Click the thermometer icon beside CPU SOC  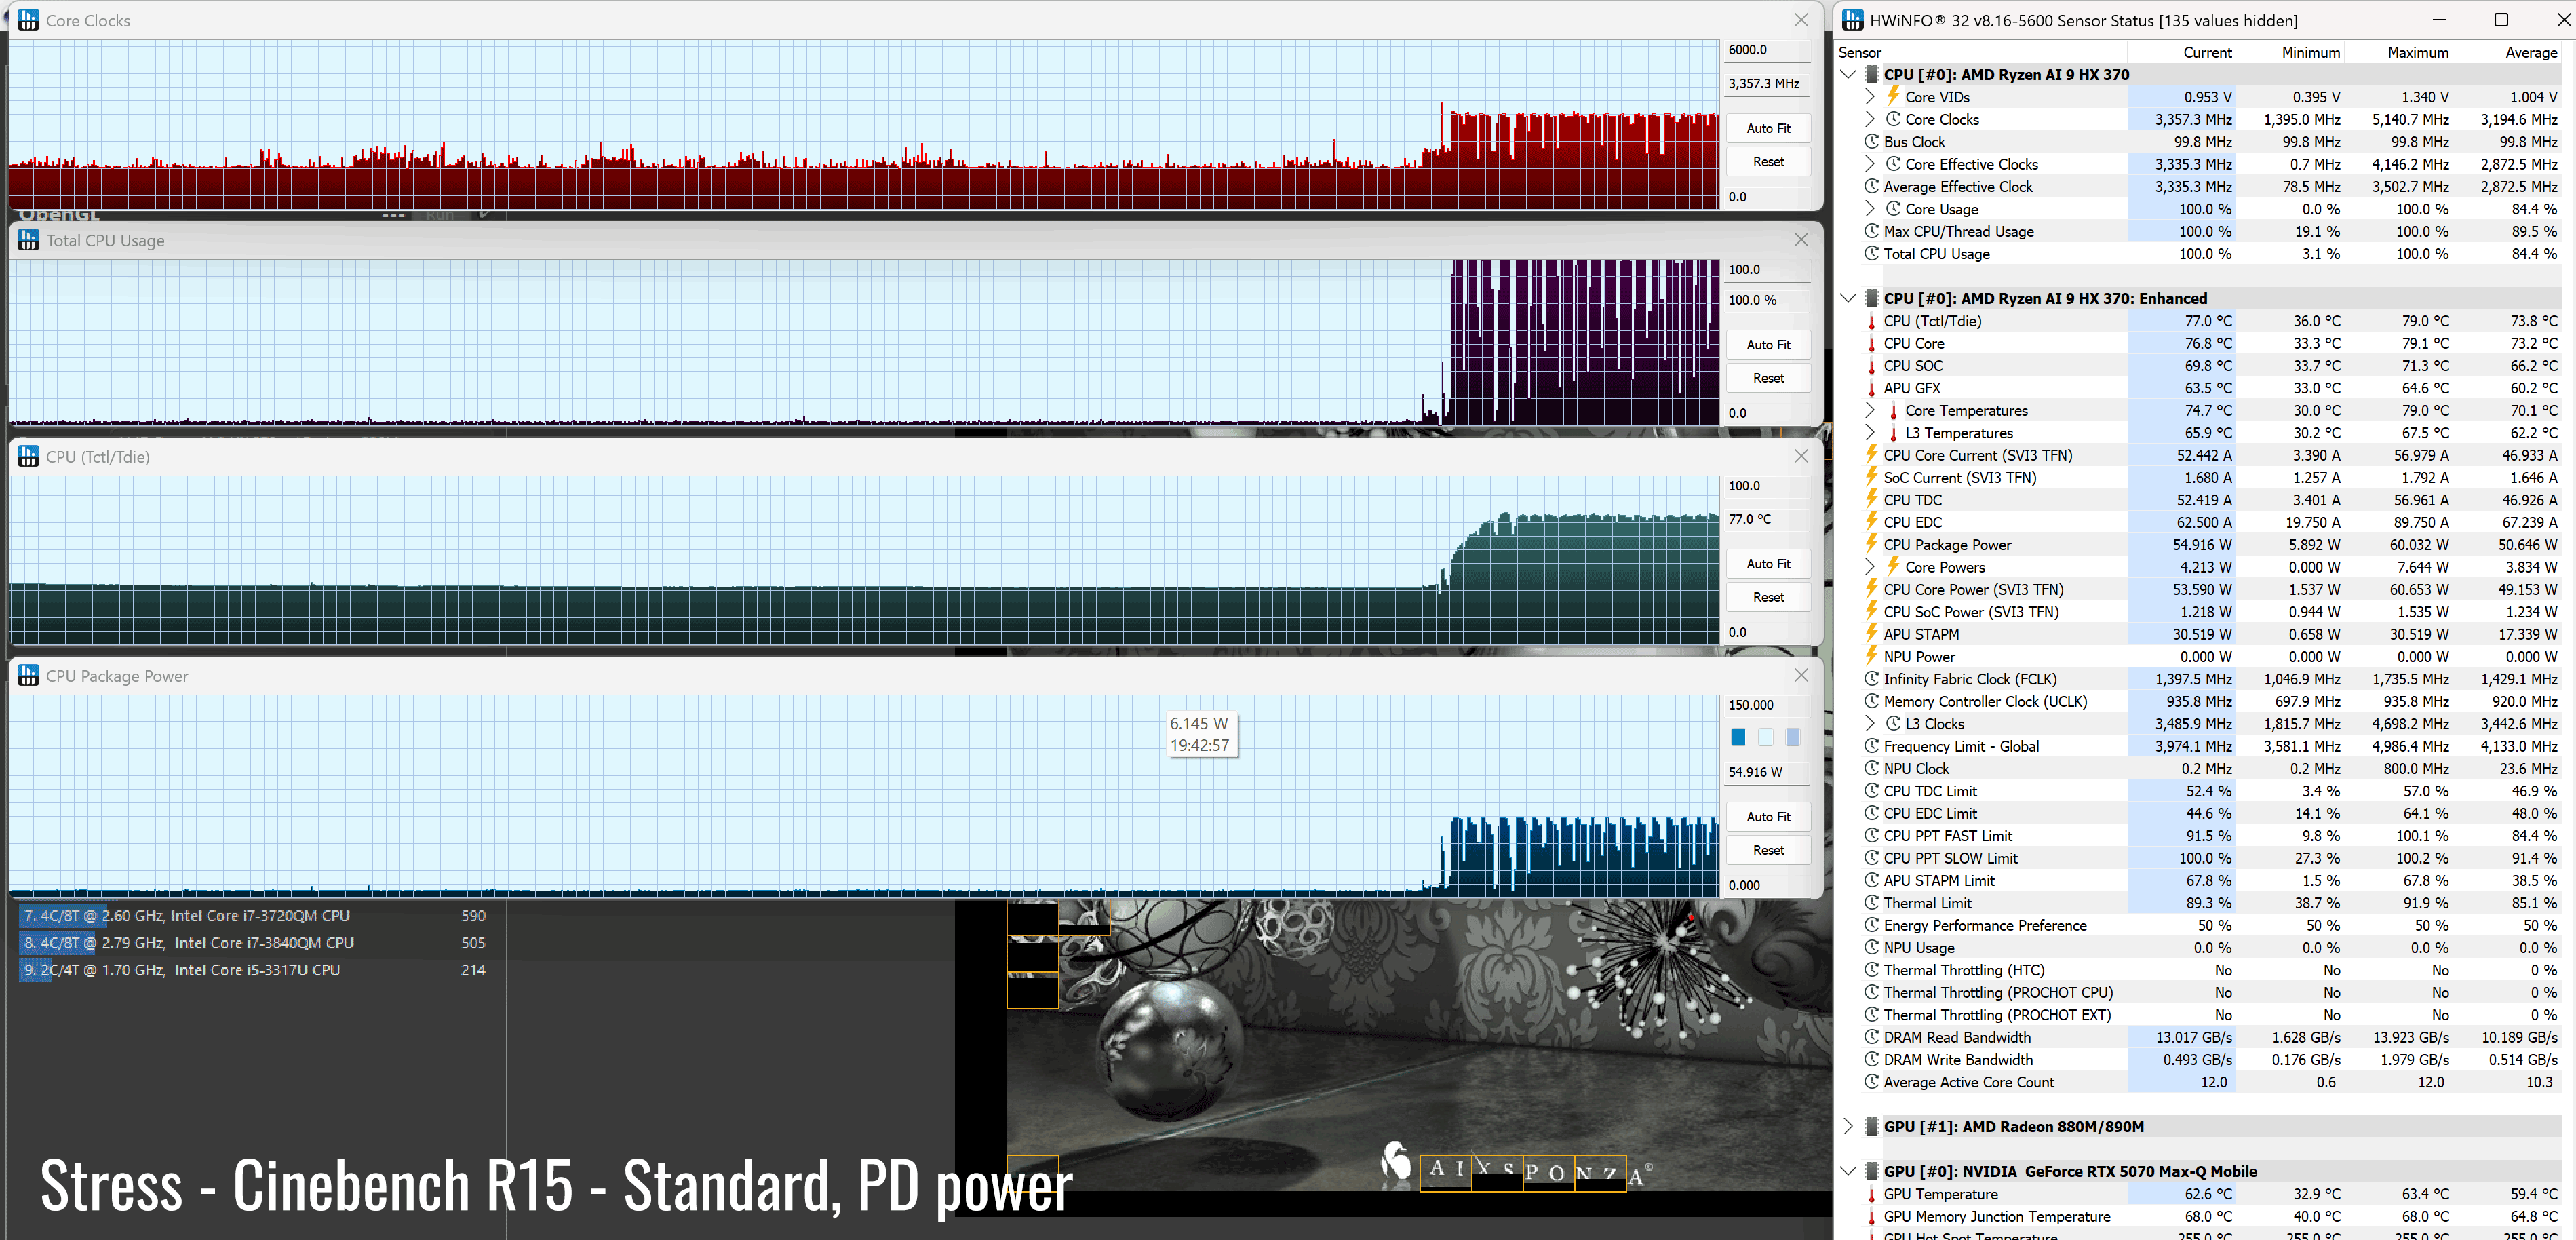[1871, 366]
